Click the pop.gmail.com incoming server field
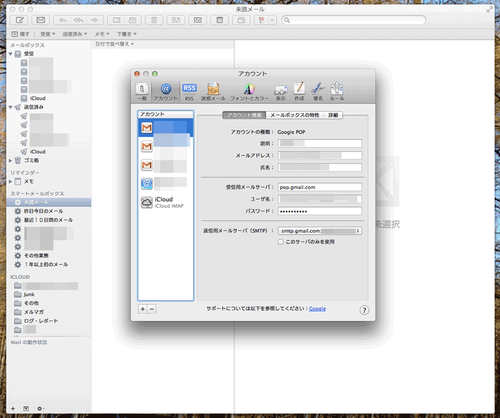Screen dimensions: 500x418 tap(320, 187)
